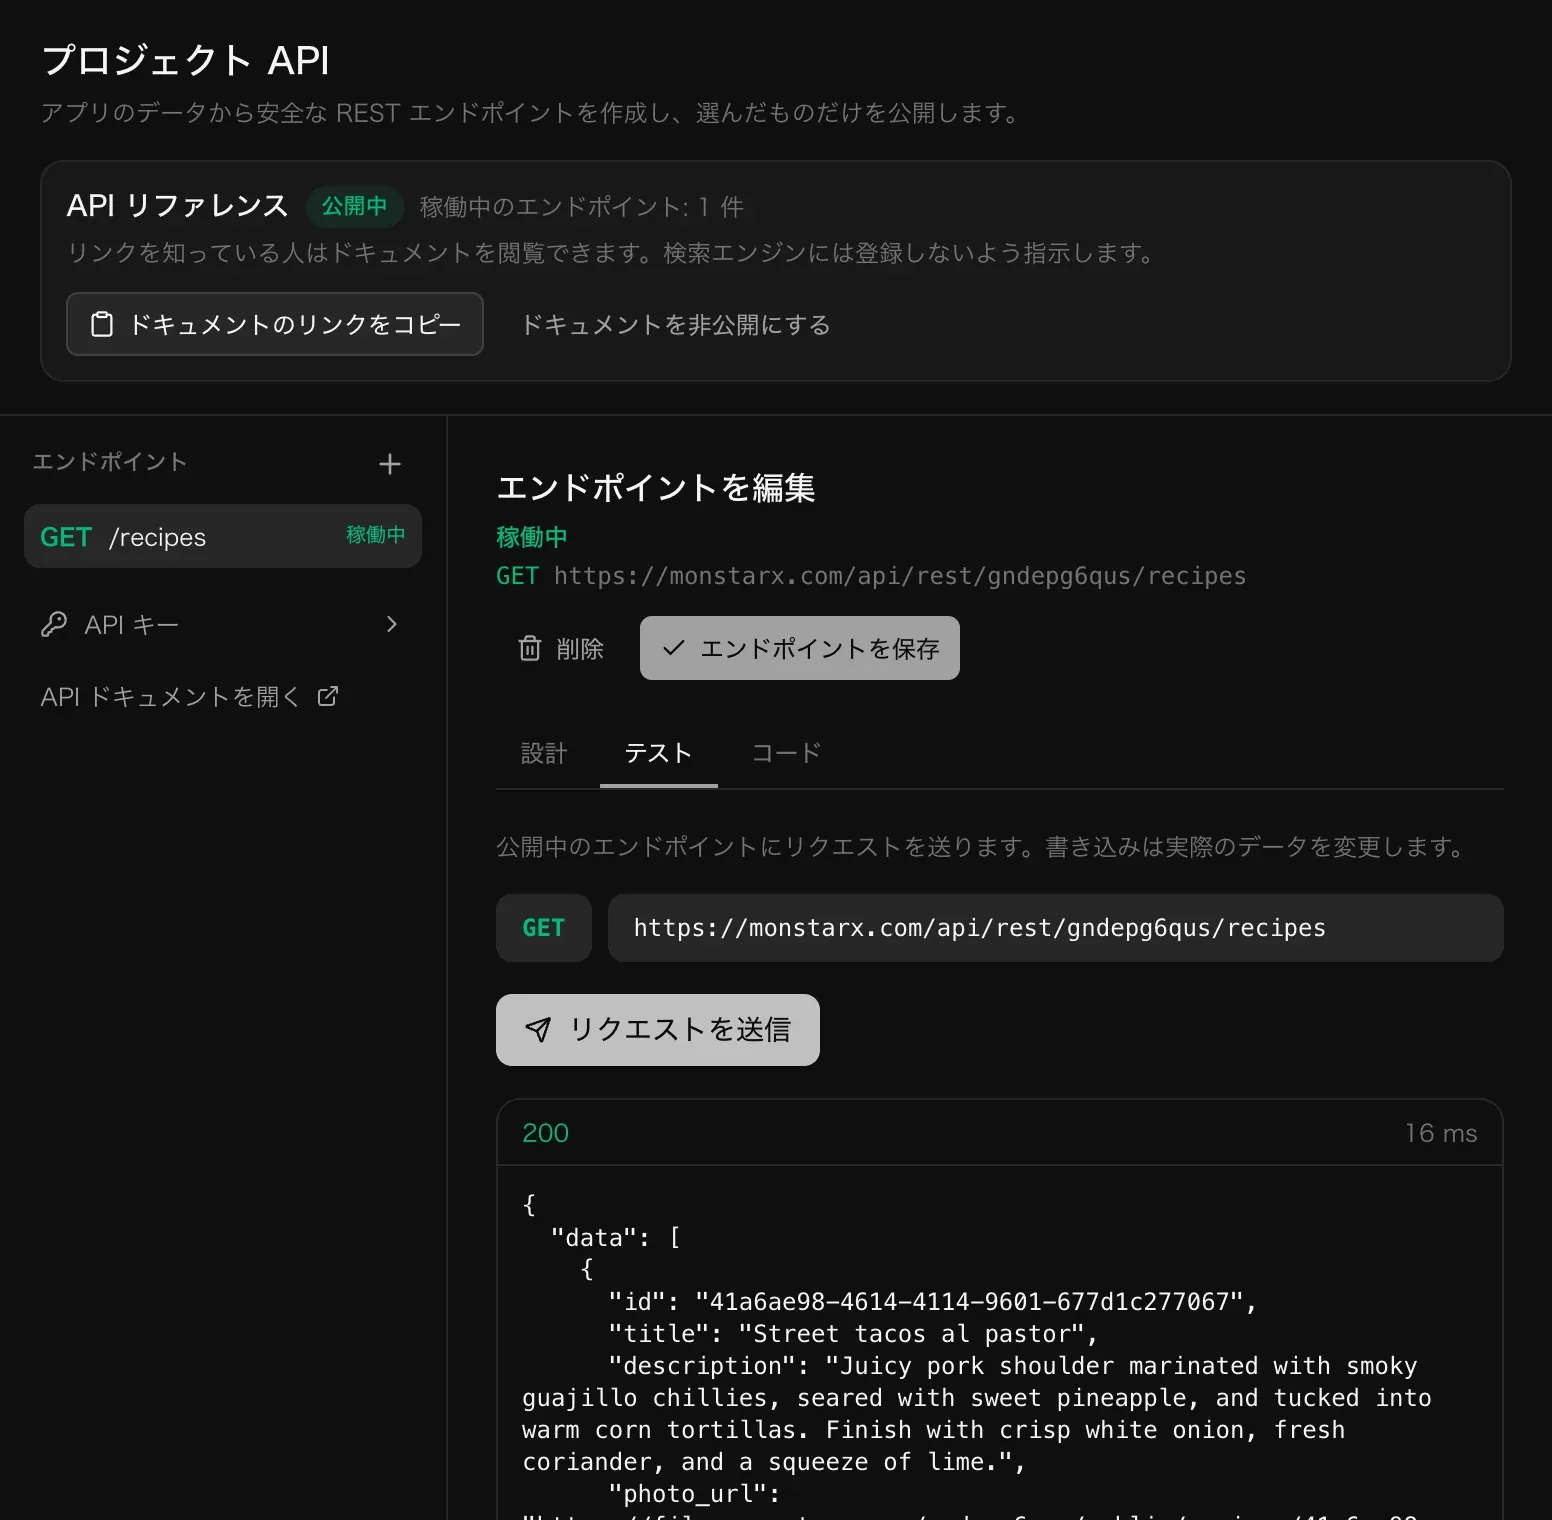Click the 稼働中のエンドポイント: 1 件 text
The height and width of the screenshot is (1520, 1552).
(x=582, y=207)
